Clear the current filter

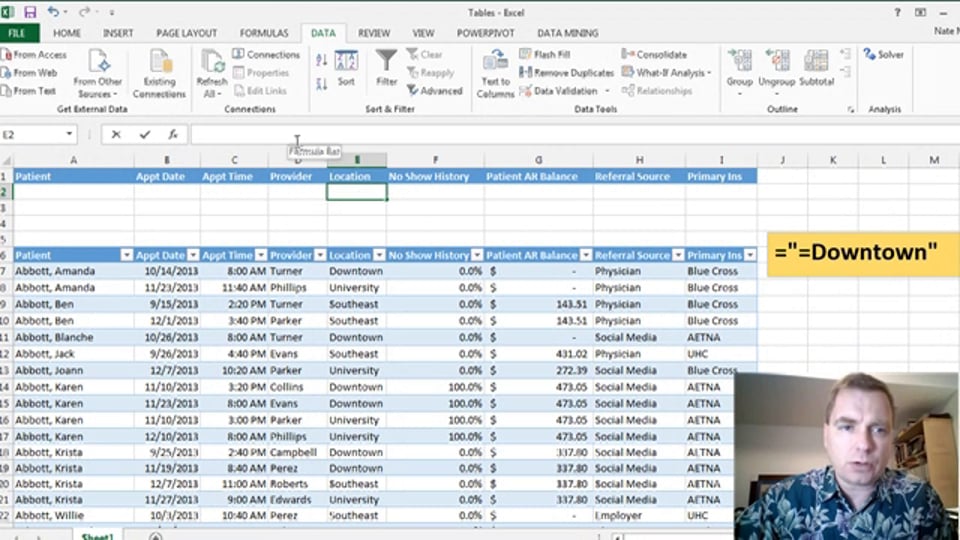click(x=424, y=54)
